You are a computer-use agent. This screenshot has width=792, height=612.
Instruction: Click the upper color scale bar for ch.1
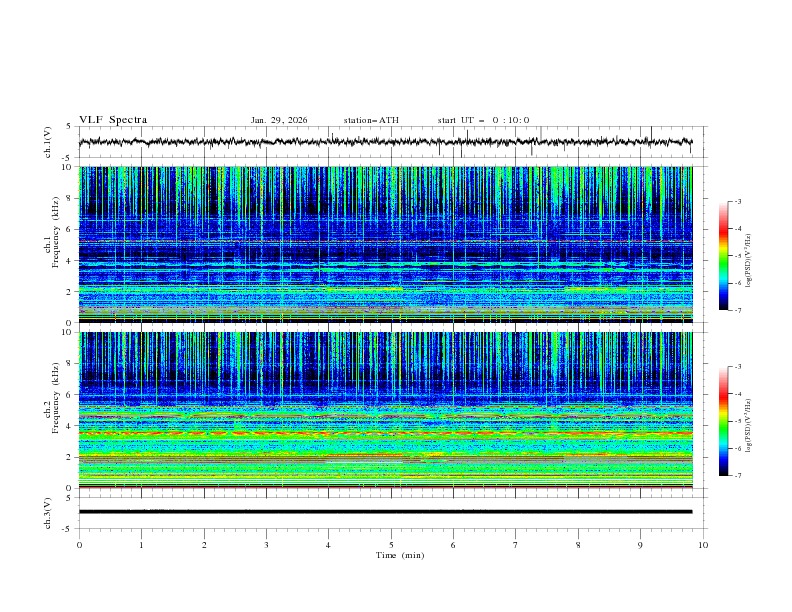pyautogui.click(x=724, y=255)
